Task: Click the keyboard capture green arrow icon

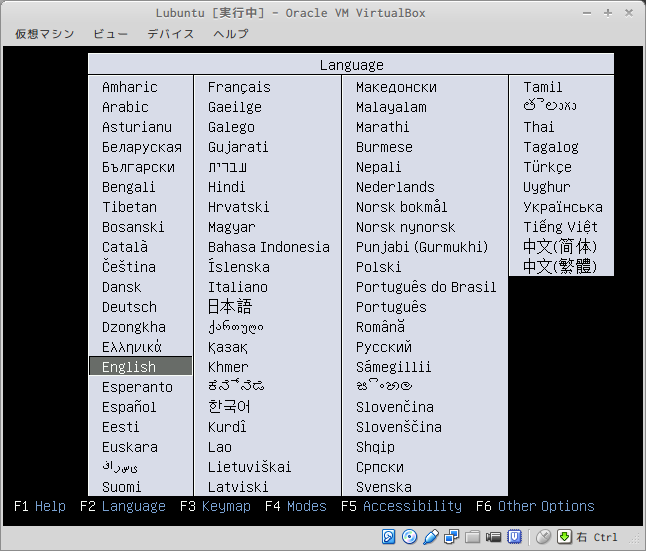Action: (x=564, y=537)
